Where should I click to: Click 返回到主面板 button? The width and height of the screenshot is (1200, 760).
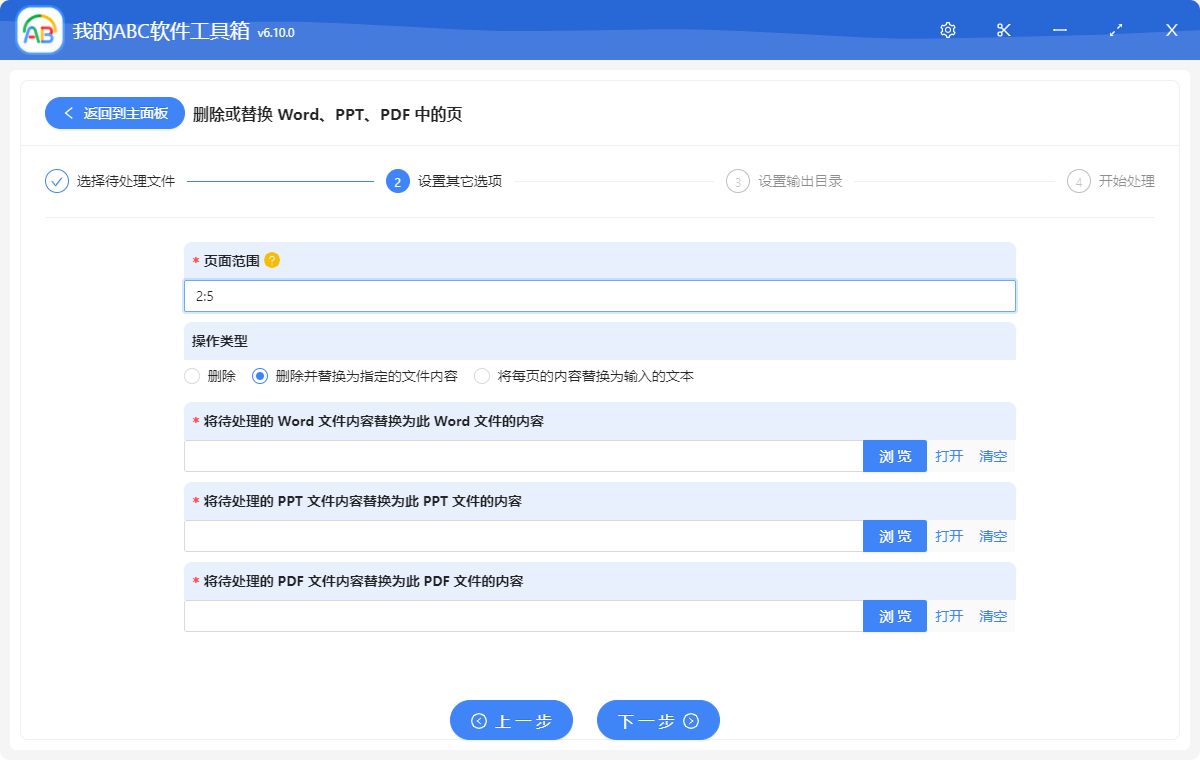(x=114, y=113)
